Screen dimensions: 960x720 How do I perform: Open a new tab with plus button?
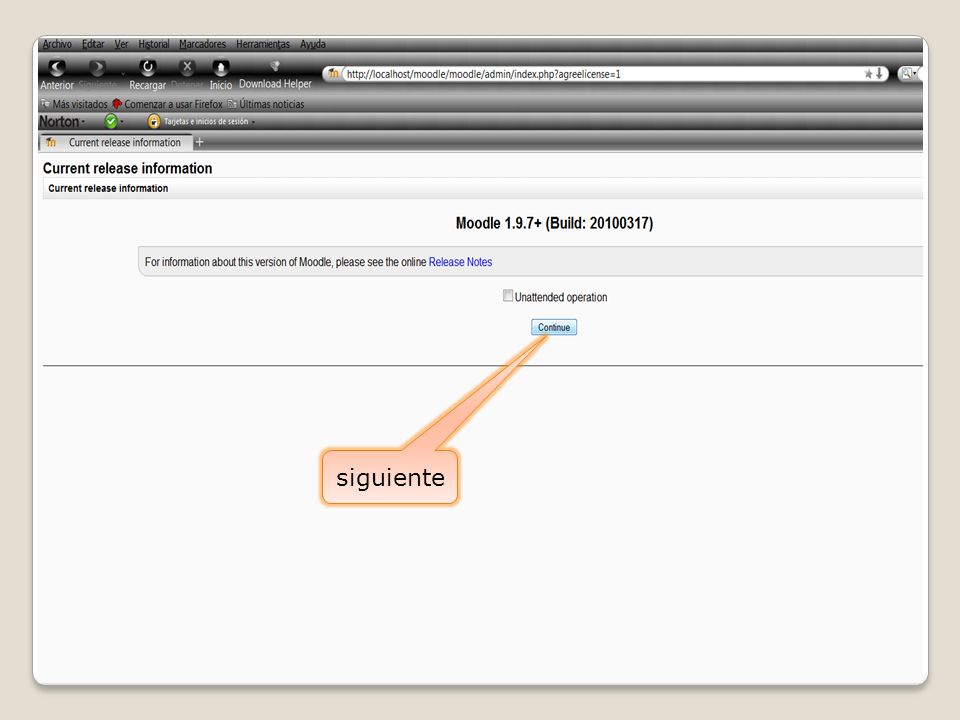coord(199,142)
